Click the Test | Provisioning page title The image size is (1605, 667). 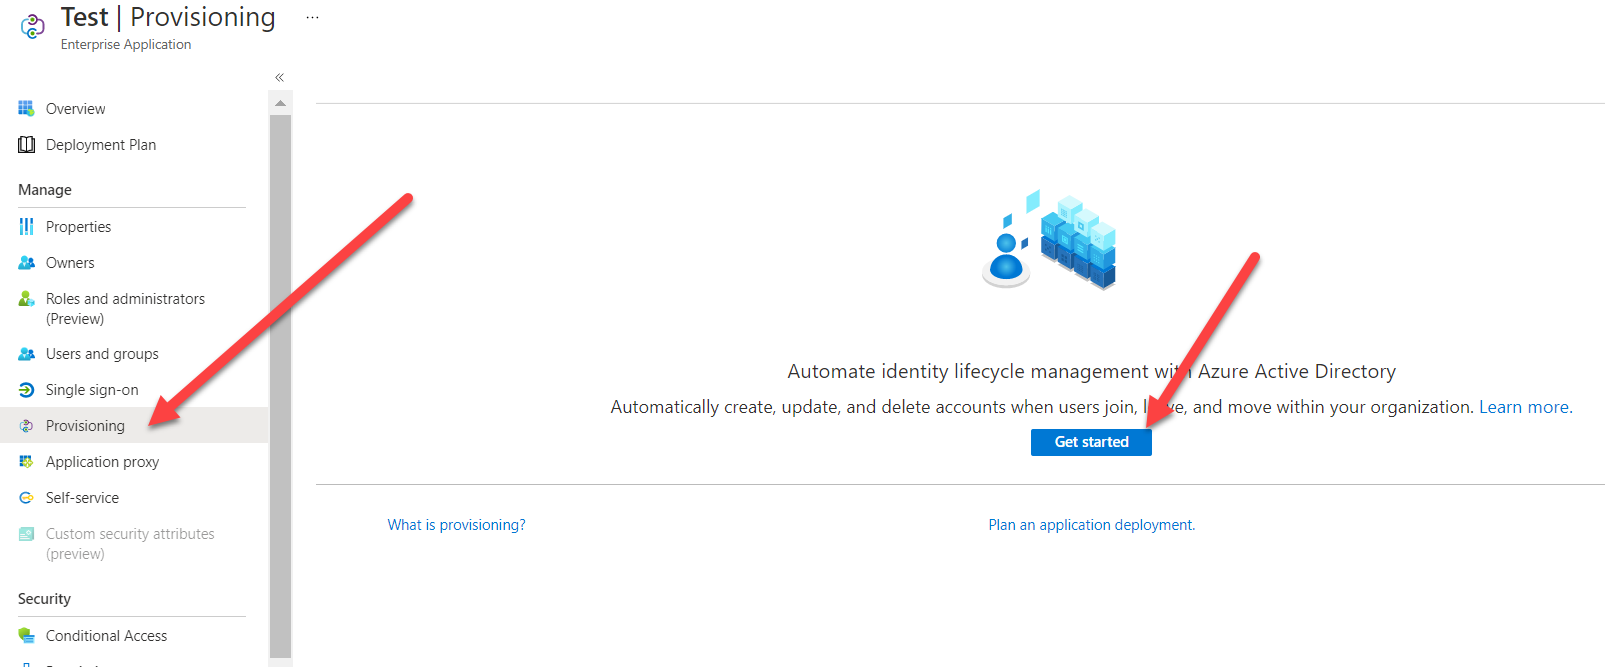pos(168,17)
